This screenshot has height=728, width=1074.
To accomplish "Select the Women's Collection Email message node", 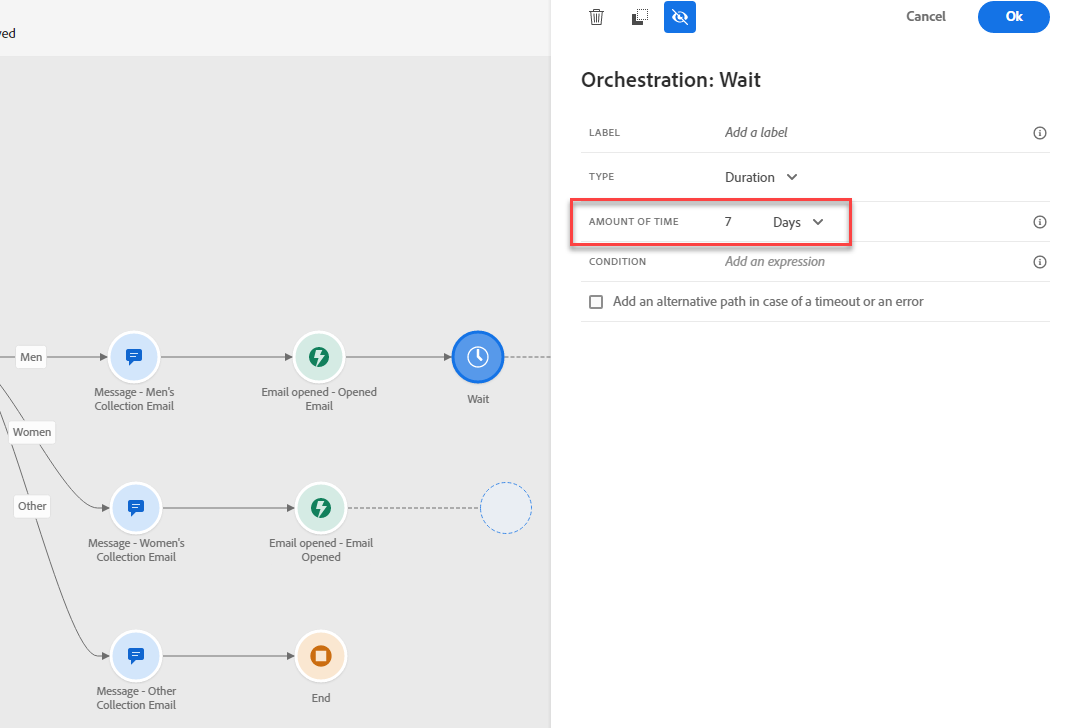I will [x=136, y=507].
